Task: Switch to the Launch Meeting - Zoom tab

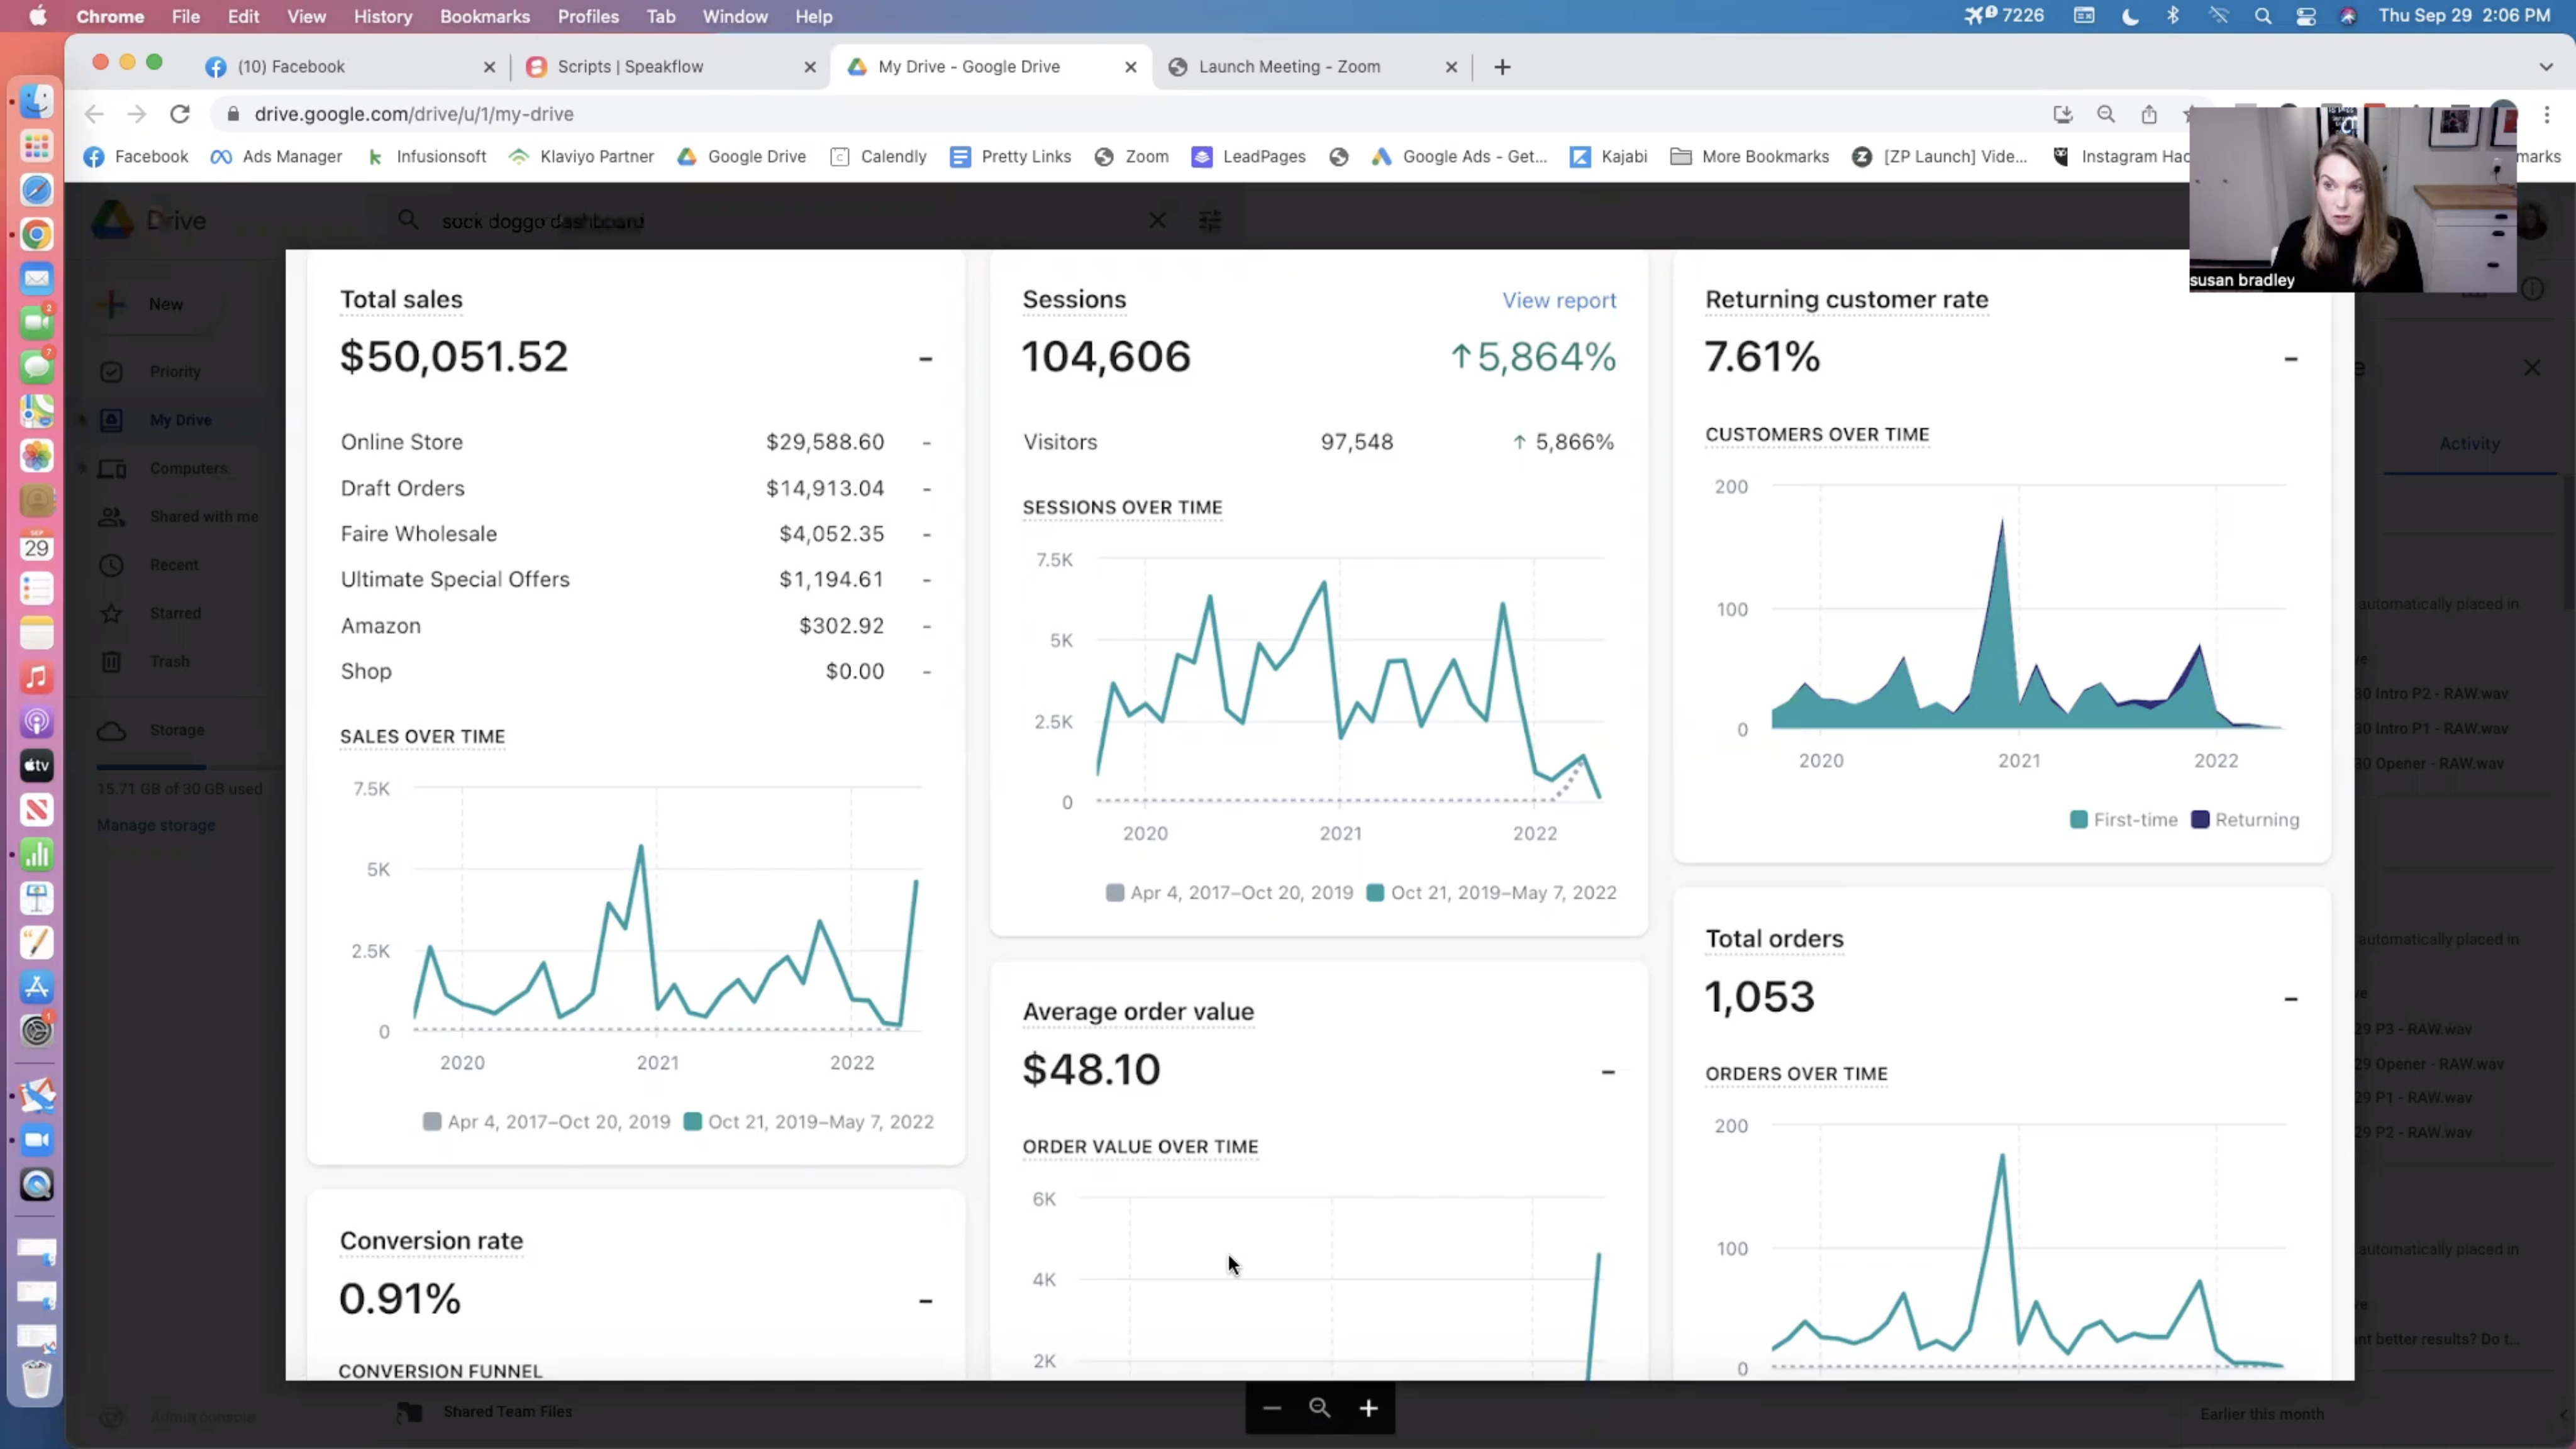Action: (x=1312, y=67)
